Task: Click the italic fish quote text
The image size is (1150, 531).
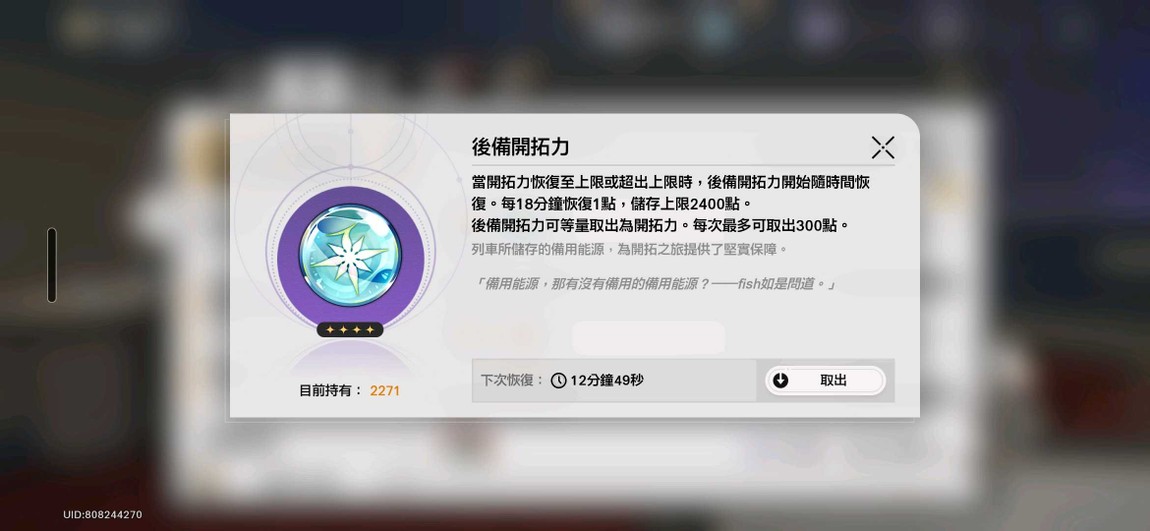Action: click(654, 284)
